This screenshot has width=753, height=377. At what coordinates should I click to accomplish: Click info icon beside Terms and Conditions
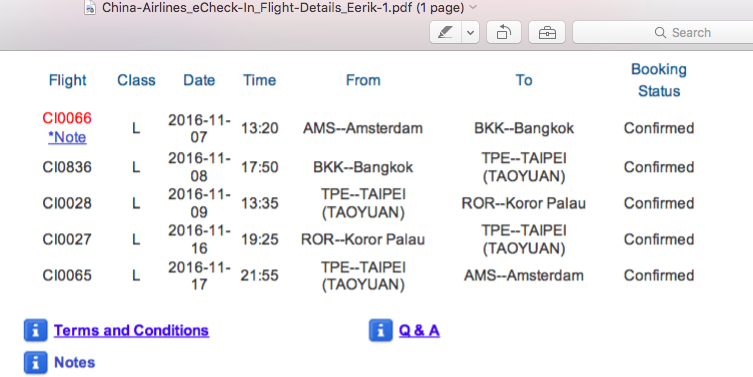[x=36, y=330]
